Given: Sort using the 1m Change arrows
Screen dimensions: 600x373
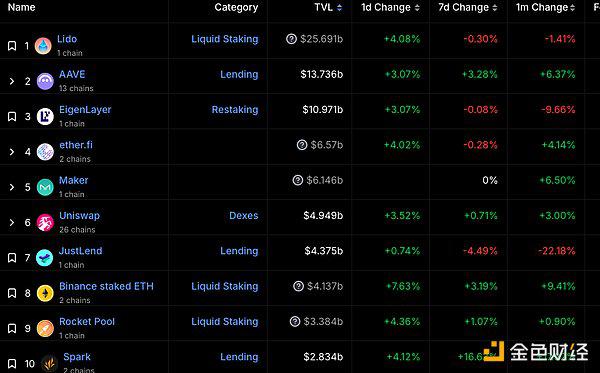Looking at the screenshot, I should [x=572, y=8].
